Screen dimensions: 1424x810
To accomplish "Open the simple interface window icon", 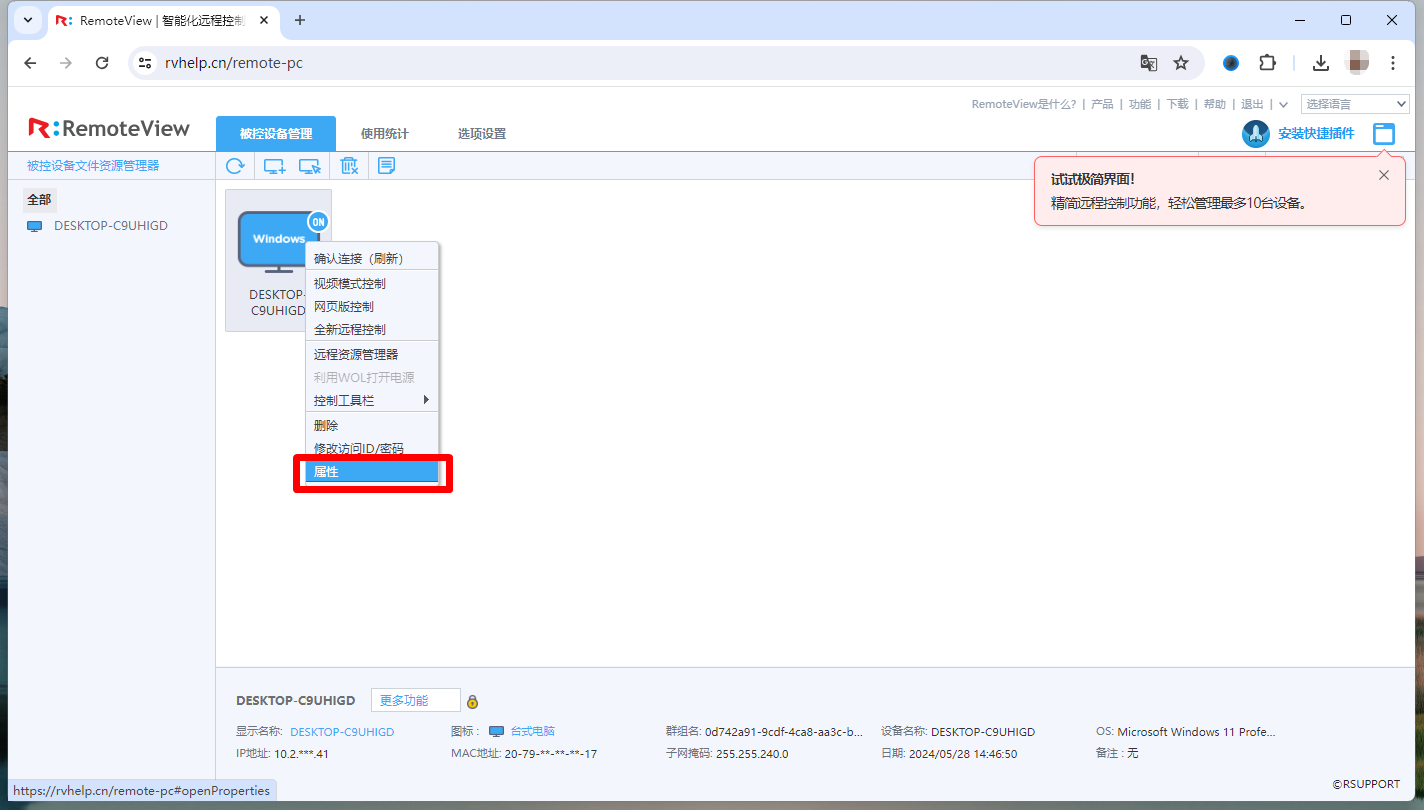I will click(x=1383, y=133).
